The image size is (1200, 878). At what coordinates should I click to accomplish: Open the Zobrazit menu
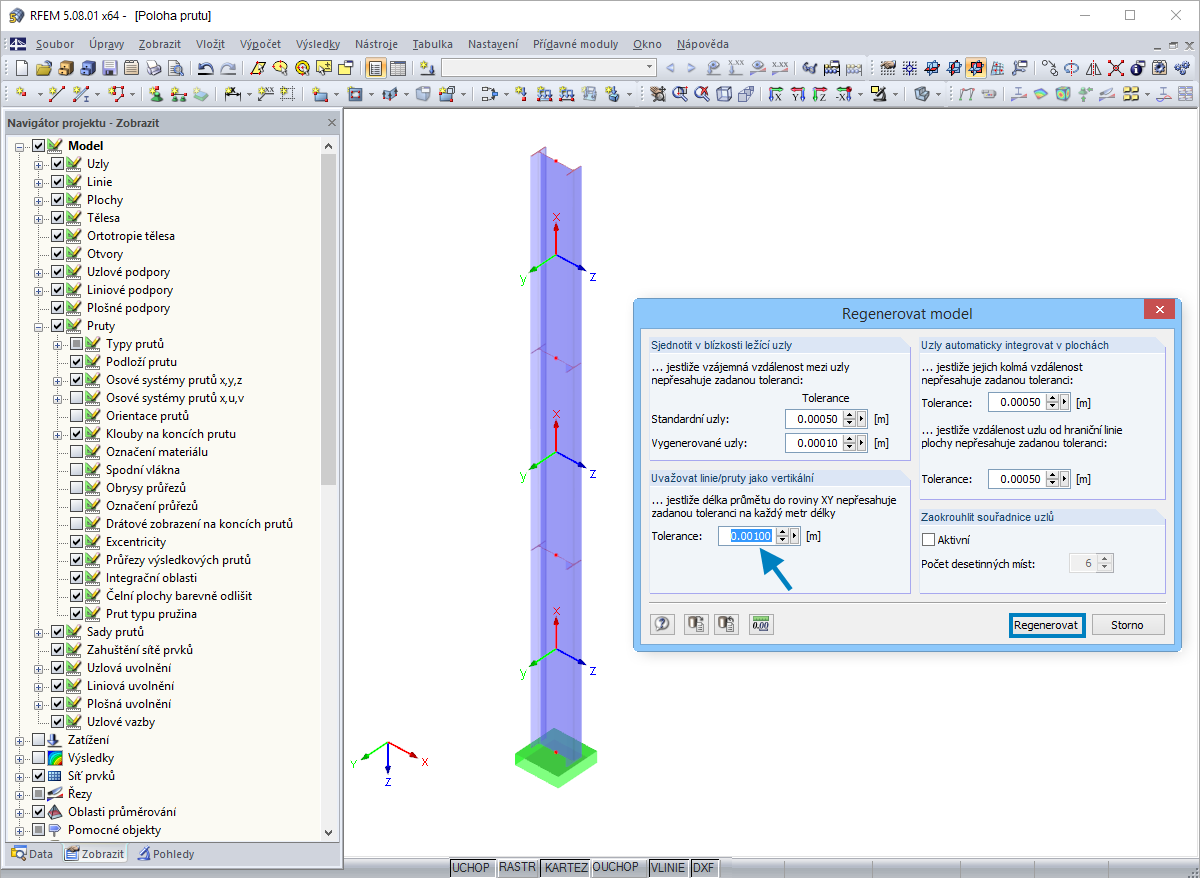coord(160,44)
